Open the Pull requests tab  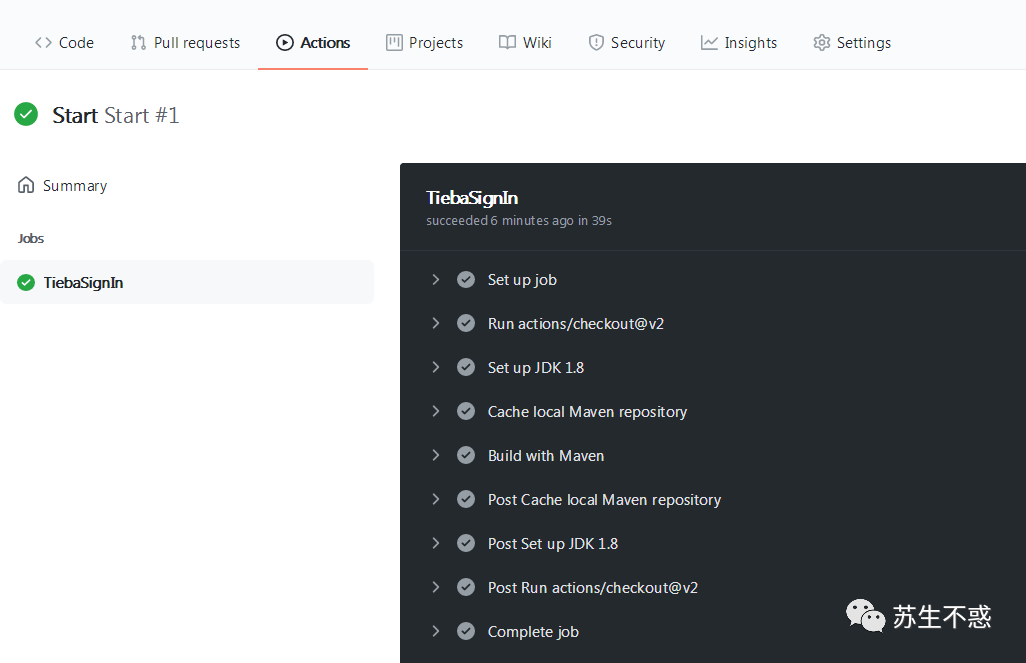(x=185, y=43)
